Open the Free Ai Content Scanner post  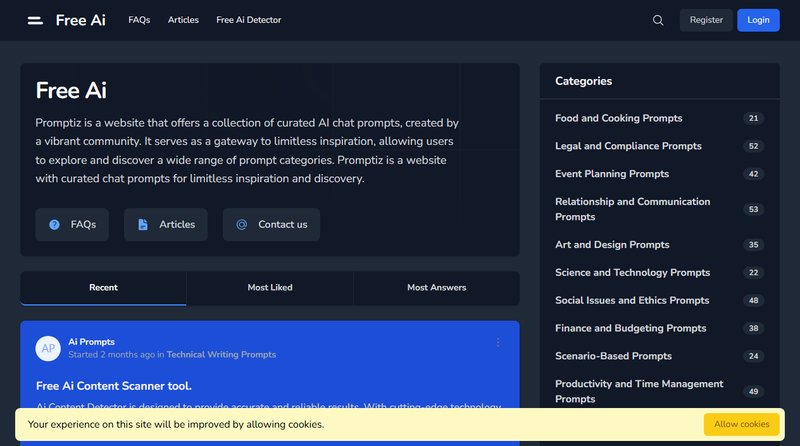pyautogui.click(x=113, y=386)
